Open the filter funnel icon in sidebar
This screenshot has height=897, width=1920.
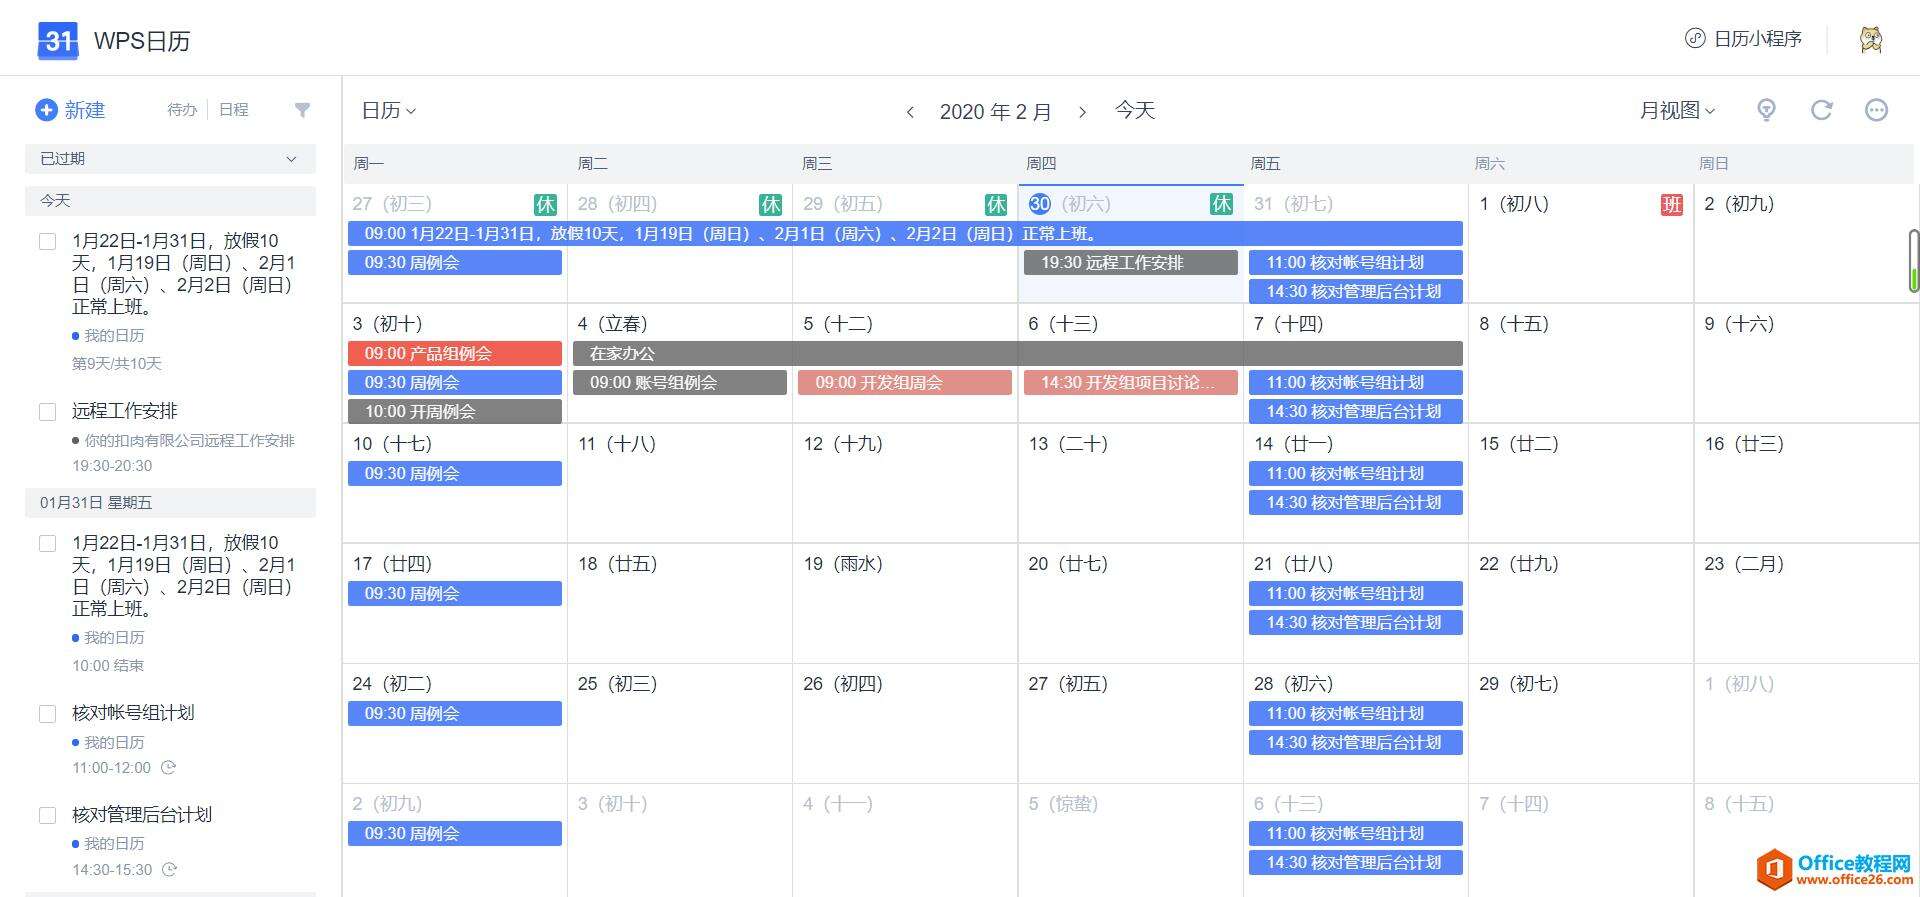click(302, 110)
